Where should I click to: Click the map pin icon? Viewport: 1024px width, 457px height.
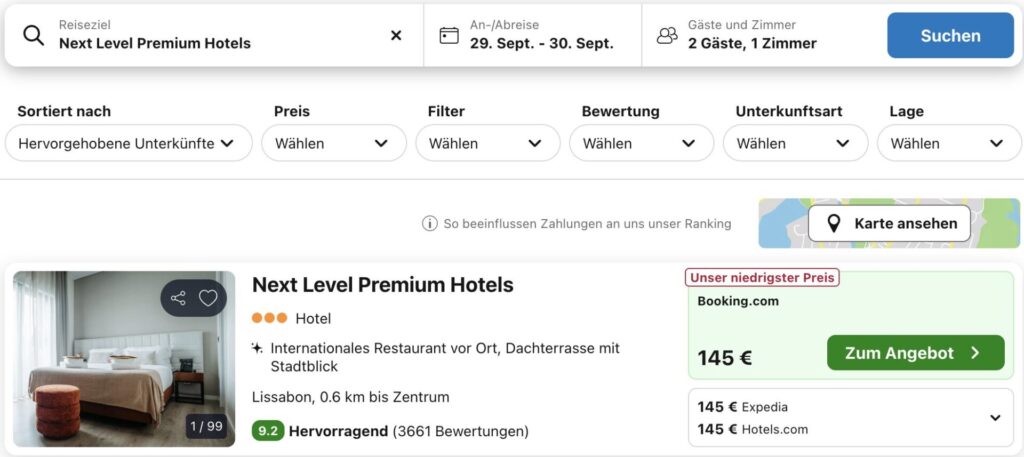tap(833, 224)
